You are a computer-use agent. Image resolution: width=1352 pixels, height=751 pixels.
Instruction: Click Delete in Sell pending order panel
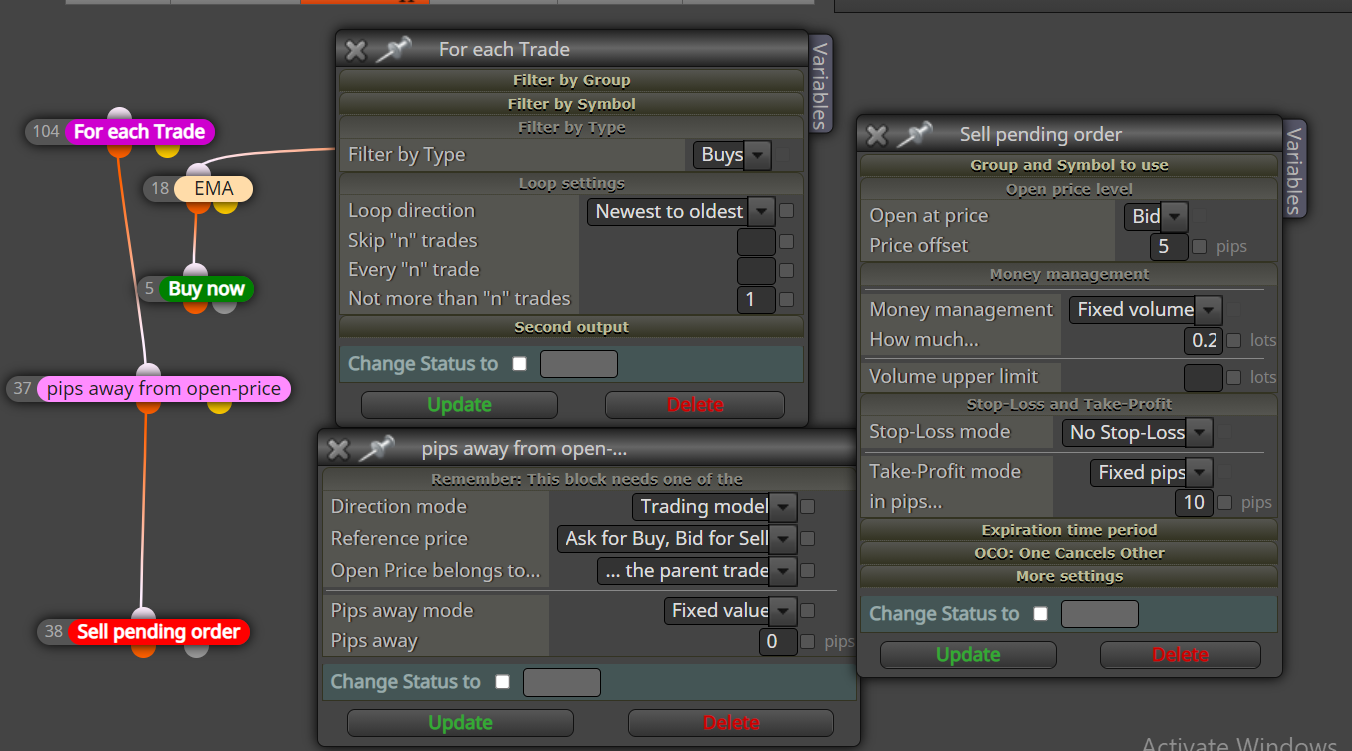[x=1180, y=655]
